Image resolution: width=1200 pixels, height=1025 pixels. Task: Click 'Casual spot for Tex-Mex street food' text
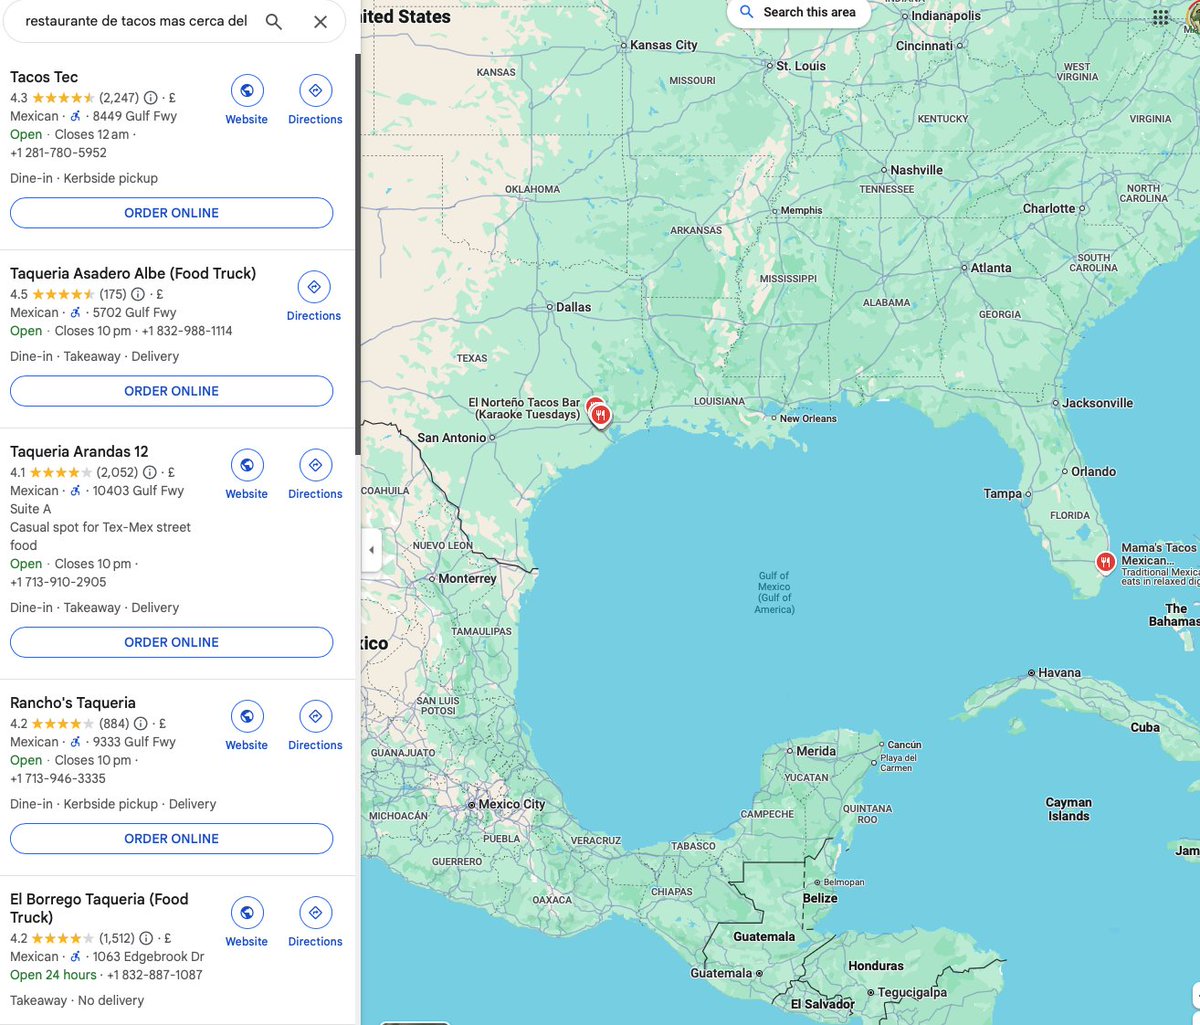(100, 536)
